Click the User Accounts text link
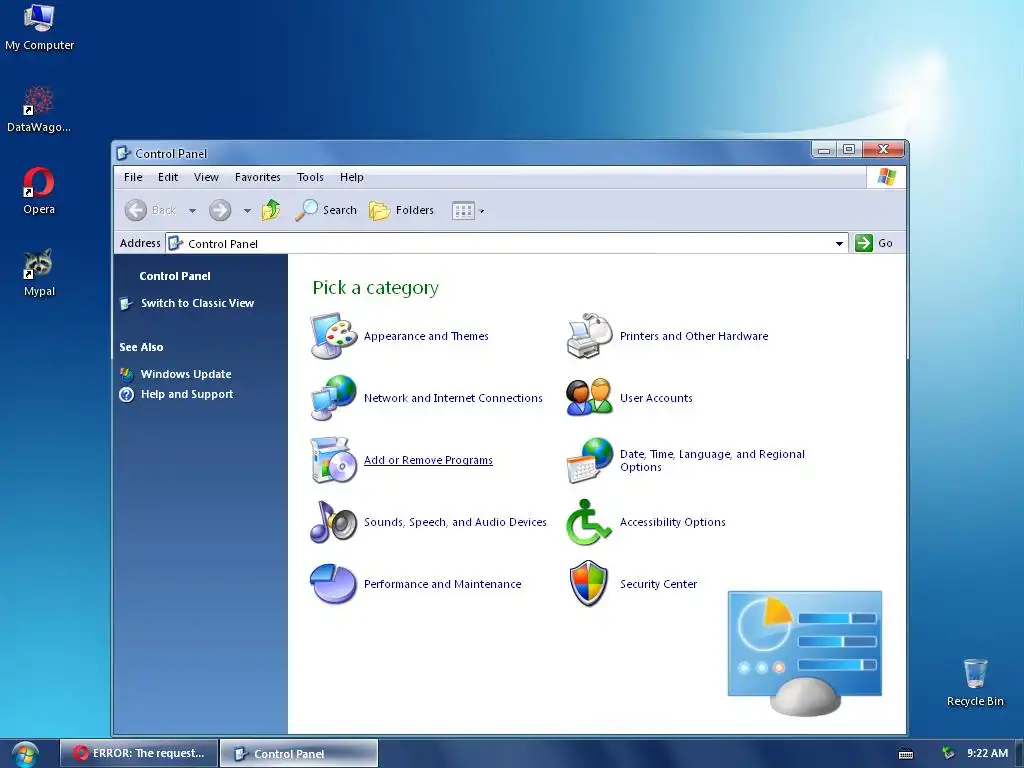This screenshot has width=1024, height=768. coord(656,398)
